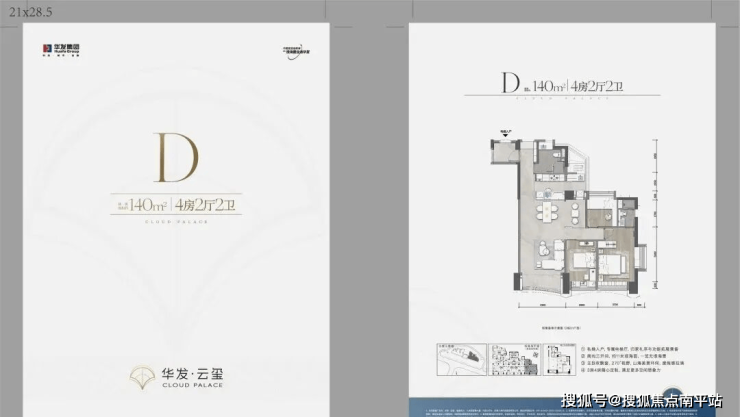This screenshot has height=417, width=740.
Task: Select feature line numbered ②
Action: (x=624, y=356)
